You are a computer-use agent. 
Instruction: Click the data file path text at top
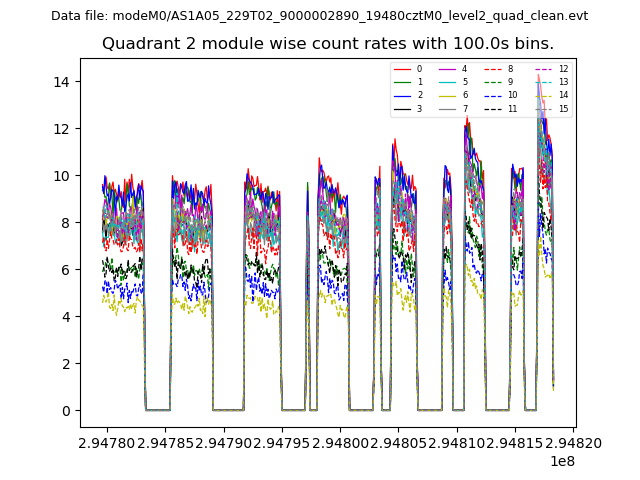(x=319, y=16)
